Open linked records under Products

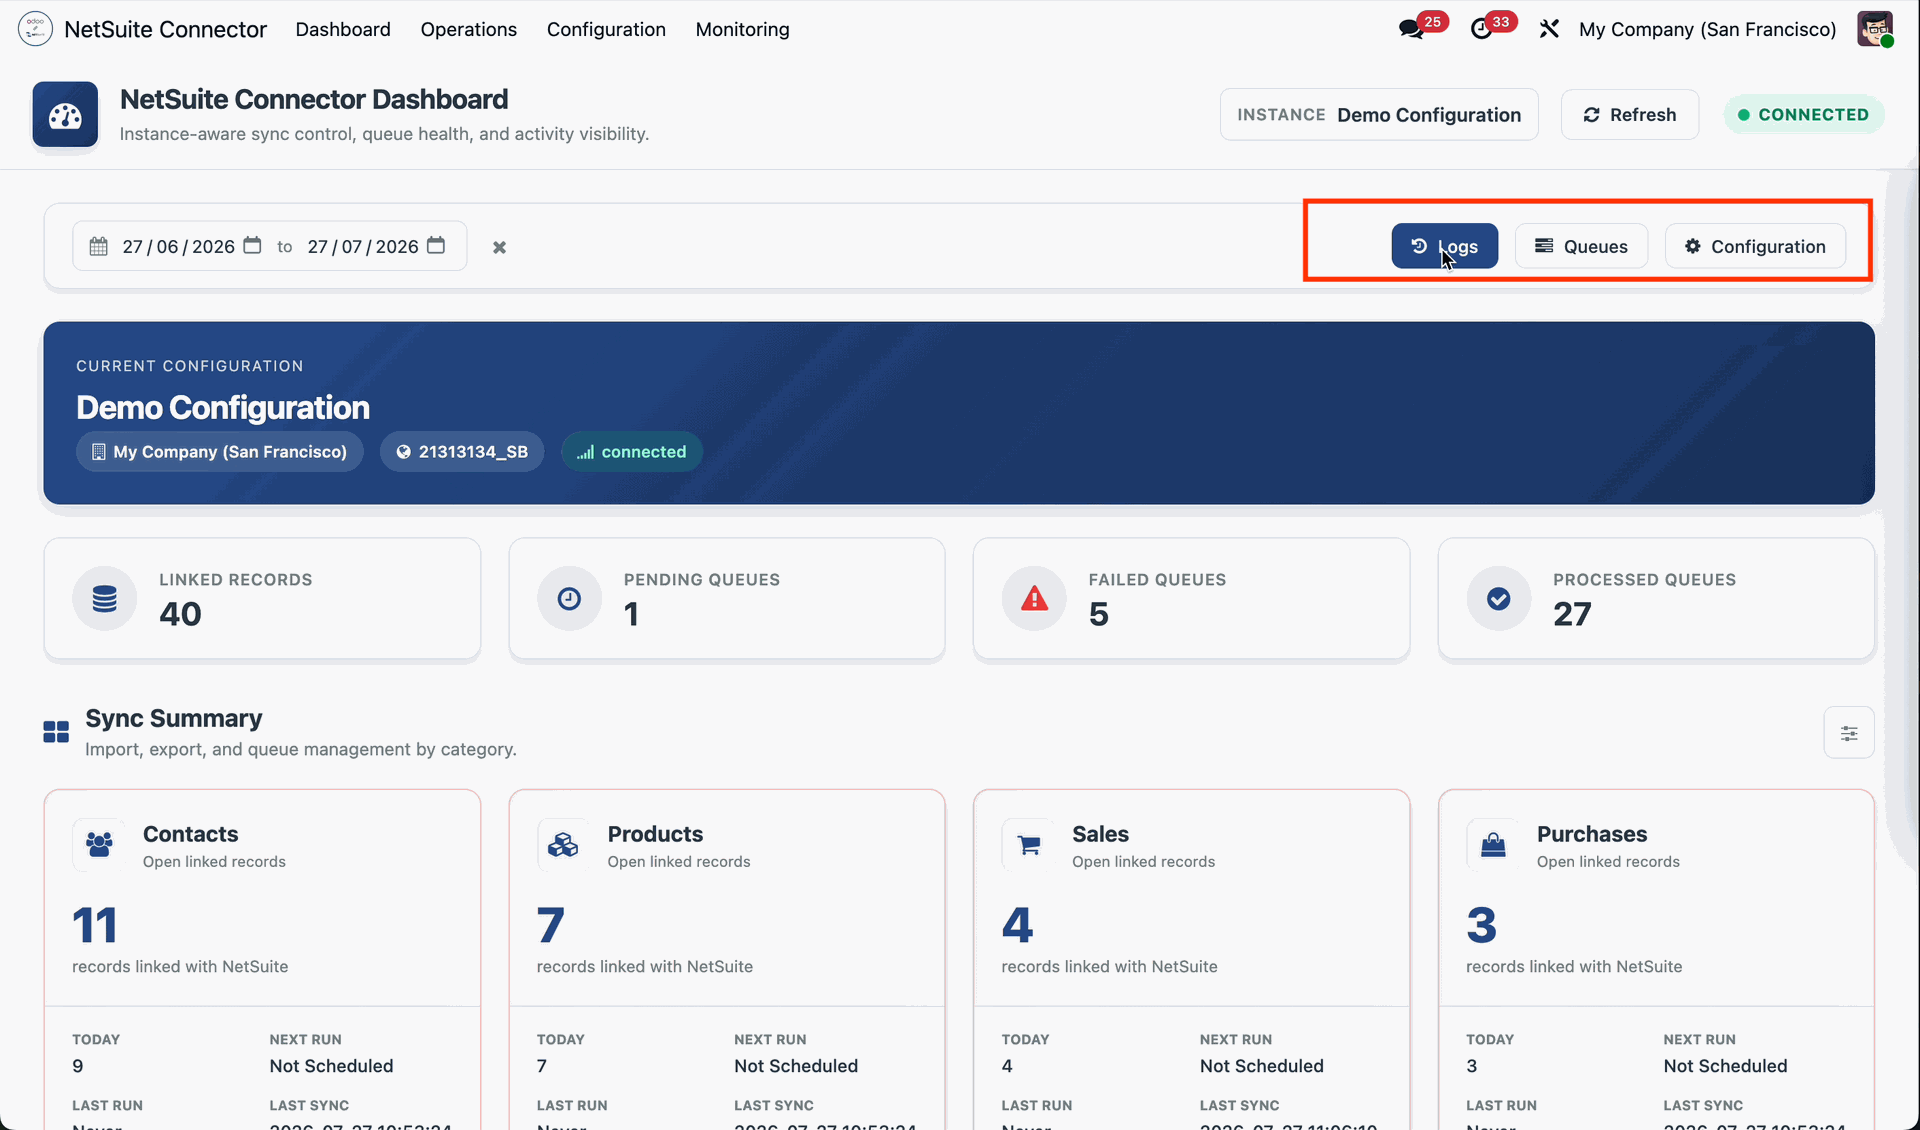(679, 862)
